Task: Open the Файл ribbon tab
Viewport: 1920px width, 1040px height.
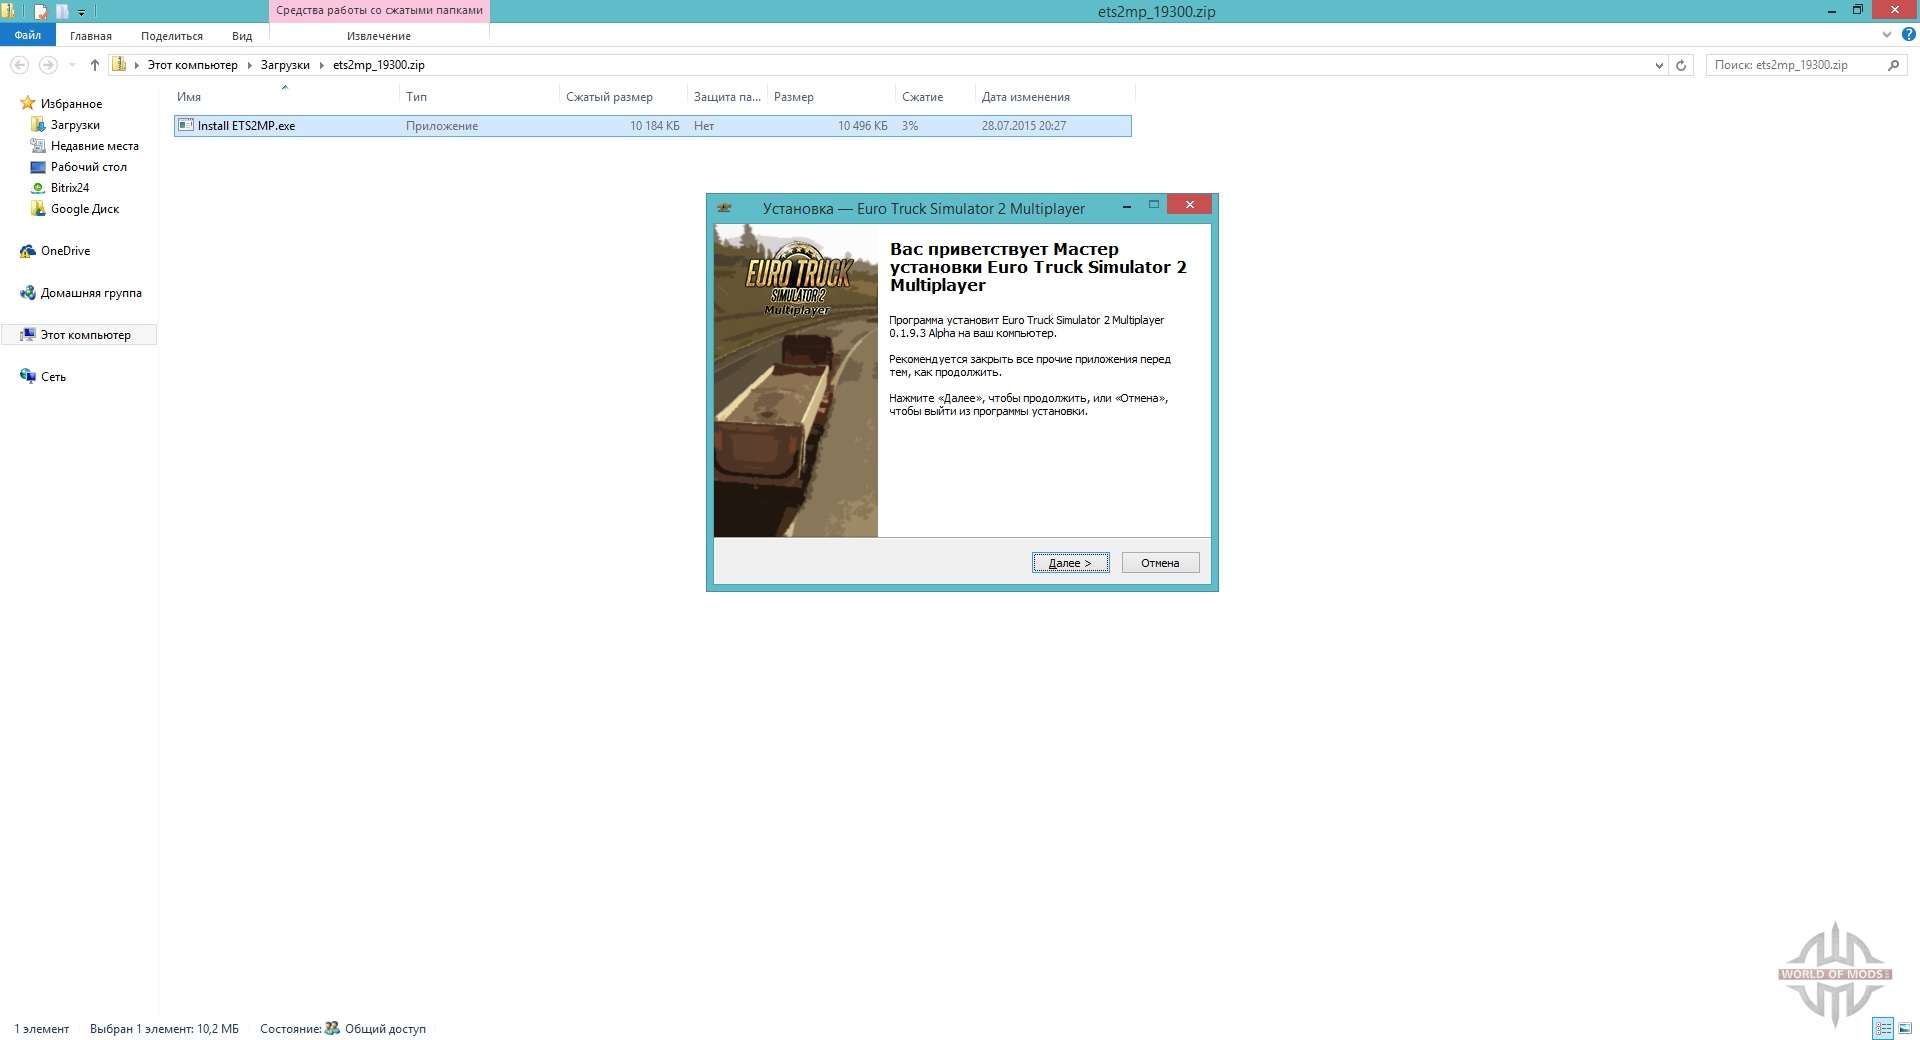Action: click(28, 35)
